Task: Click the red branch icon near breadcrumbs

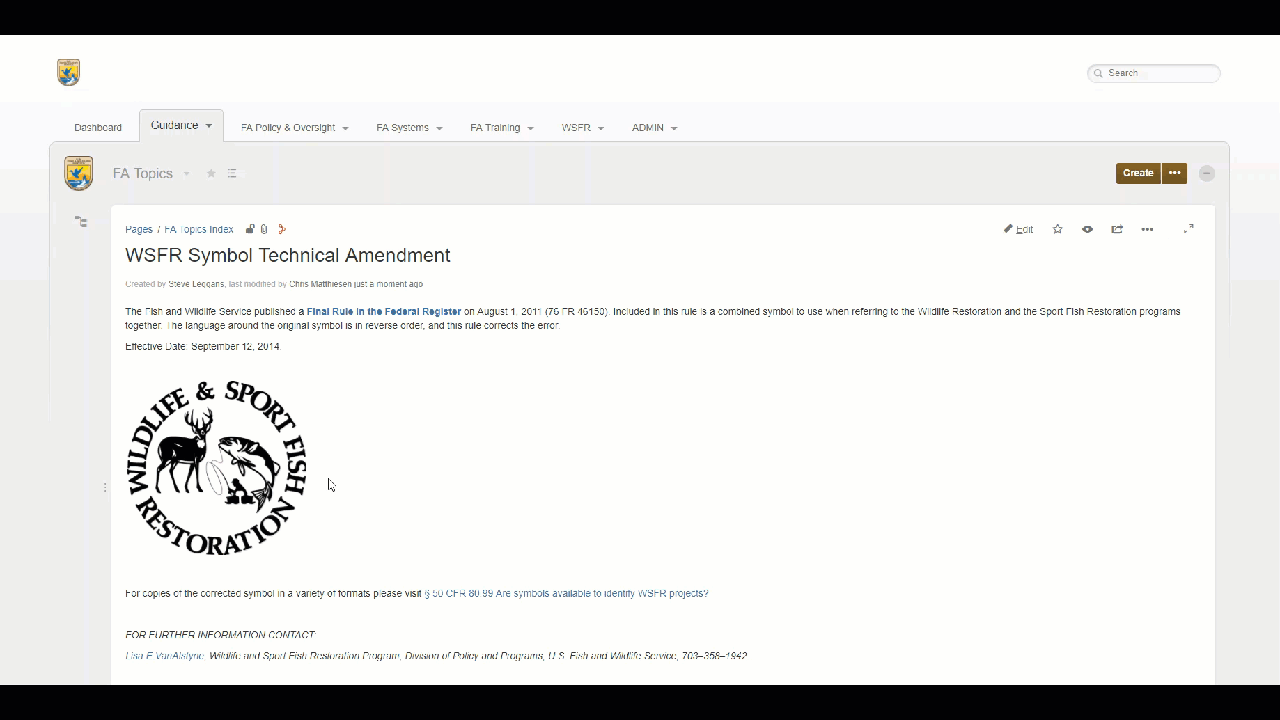Action: [x=282, y=229]
